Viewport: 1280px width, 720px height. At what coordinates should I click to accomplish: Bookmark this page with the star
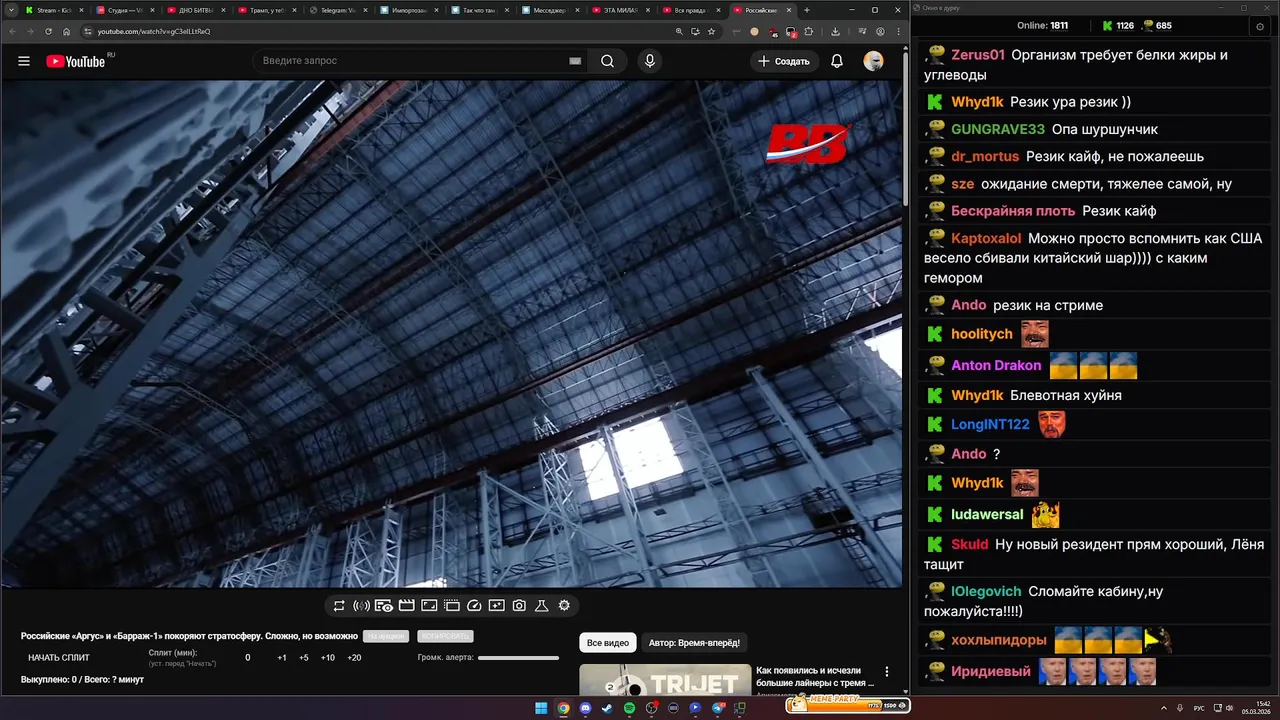[x=711, y=31]
